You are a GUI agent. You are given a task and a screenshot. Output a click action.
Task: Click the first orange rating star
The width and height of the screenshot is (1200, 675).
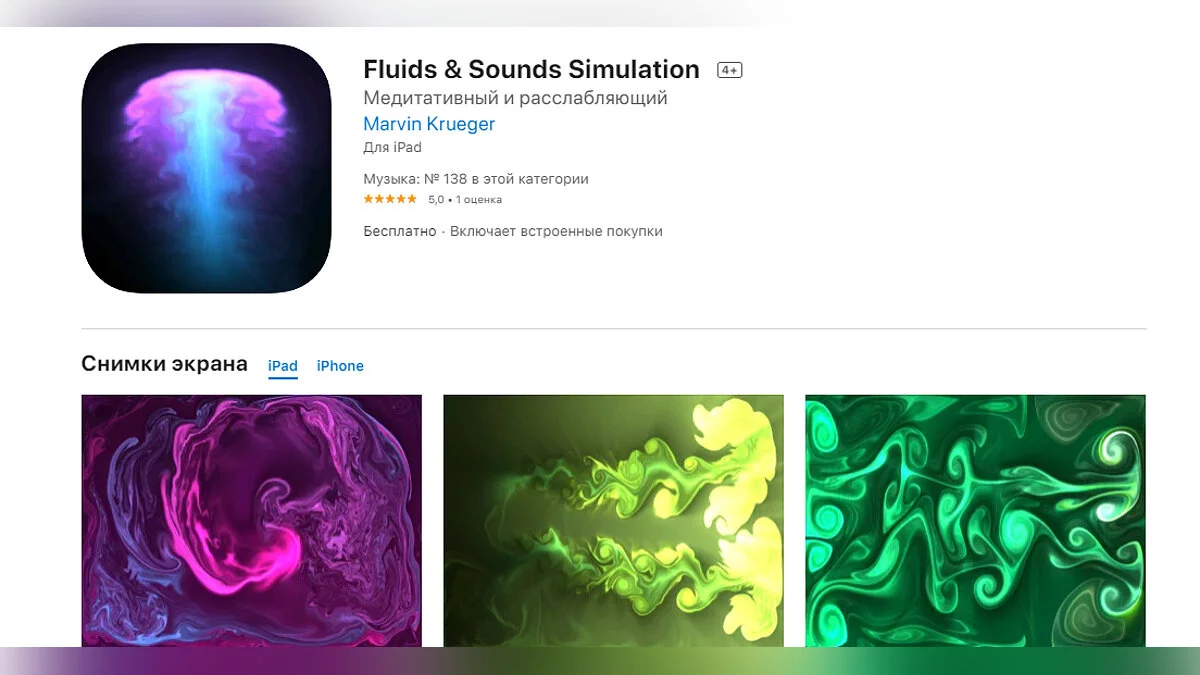pyautogui.click(x=368, y=199)
